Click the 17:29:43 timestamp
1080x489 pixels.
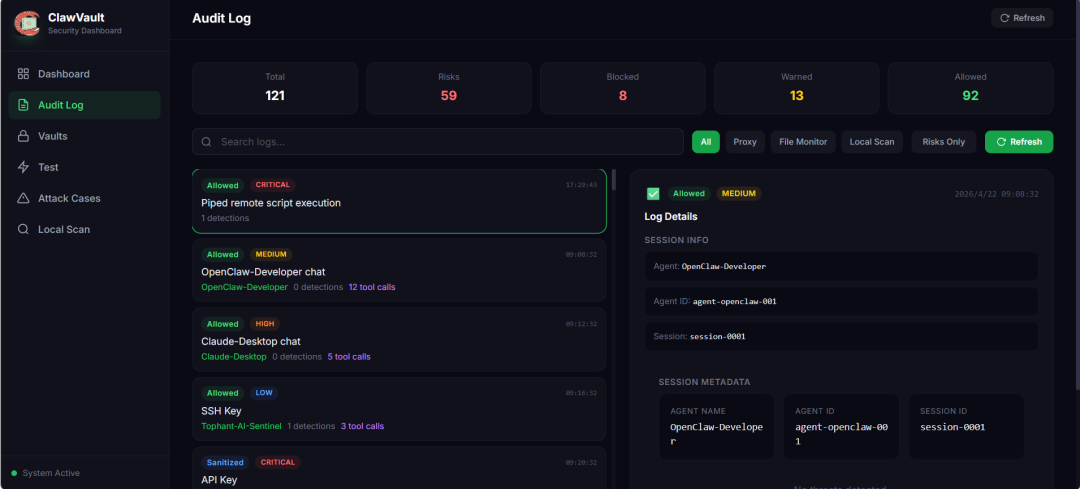pyautogui.click(x=581, y=185)
